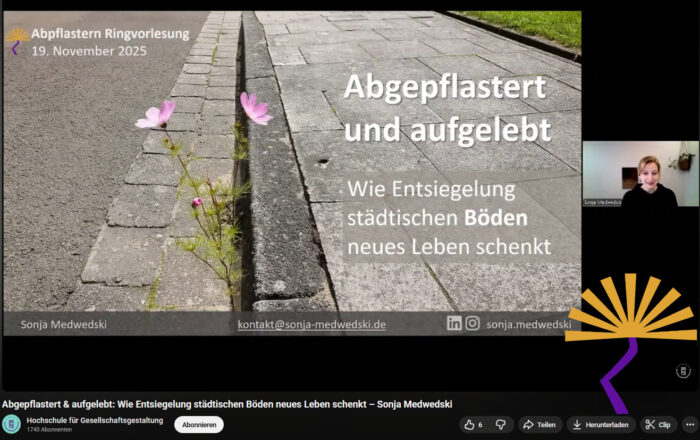
Task: Share the video via Teilen
Action: (x=539, y=424)
